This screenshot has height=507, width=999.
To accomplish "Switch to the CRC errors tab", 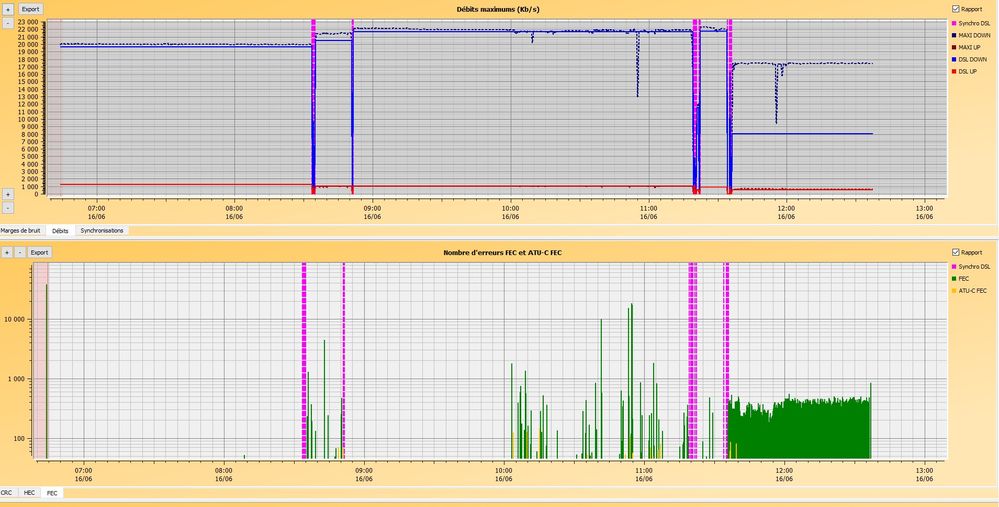I will [x=8, y=493].
